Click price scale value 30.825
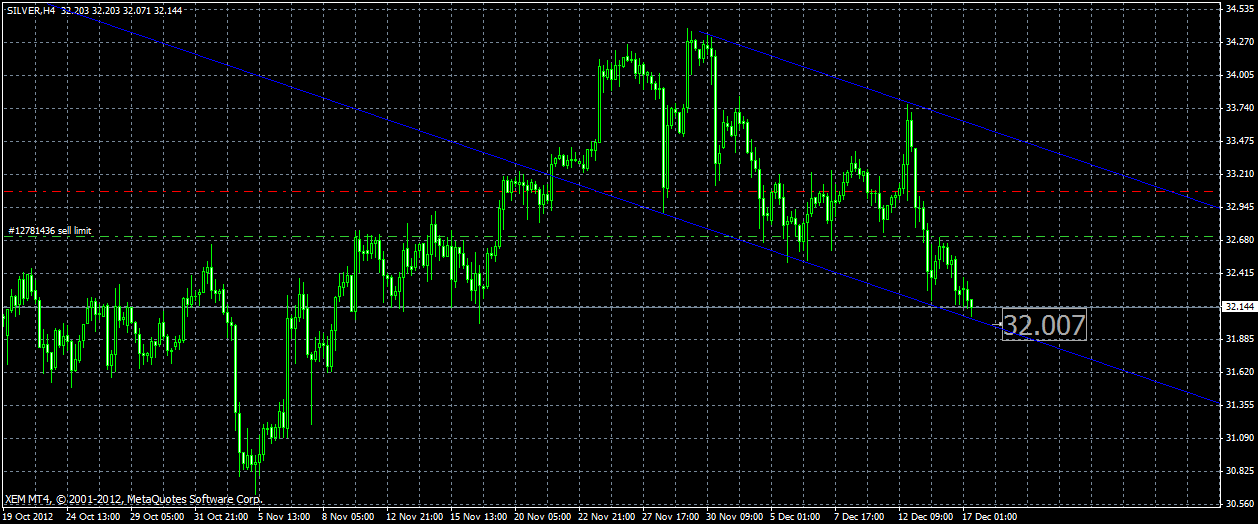 click(1241, 470)
